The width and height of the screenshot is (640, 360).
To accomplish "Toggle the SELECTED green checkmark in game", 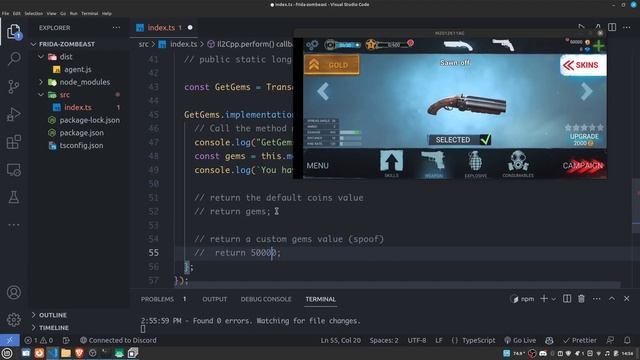I will [486, 140].
